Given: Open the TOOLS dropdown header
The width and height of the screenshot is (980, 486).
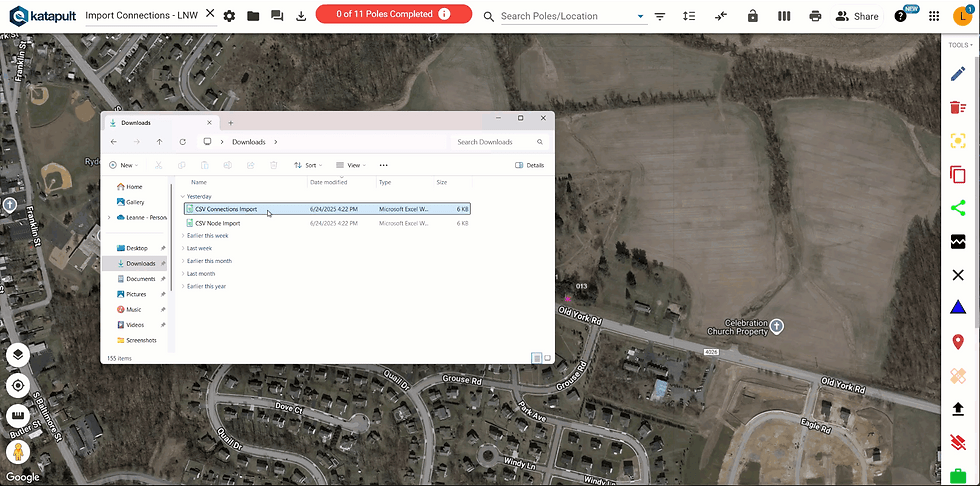Looking at the screenshot, I should click(960, 45).
